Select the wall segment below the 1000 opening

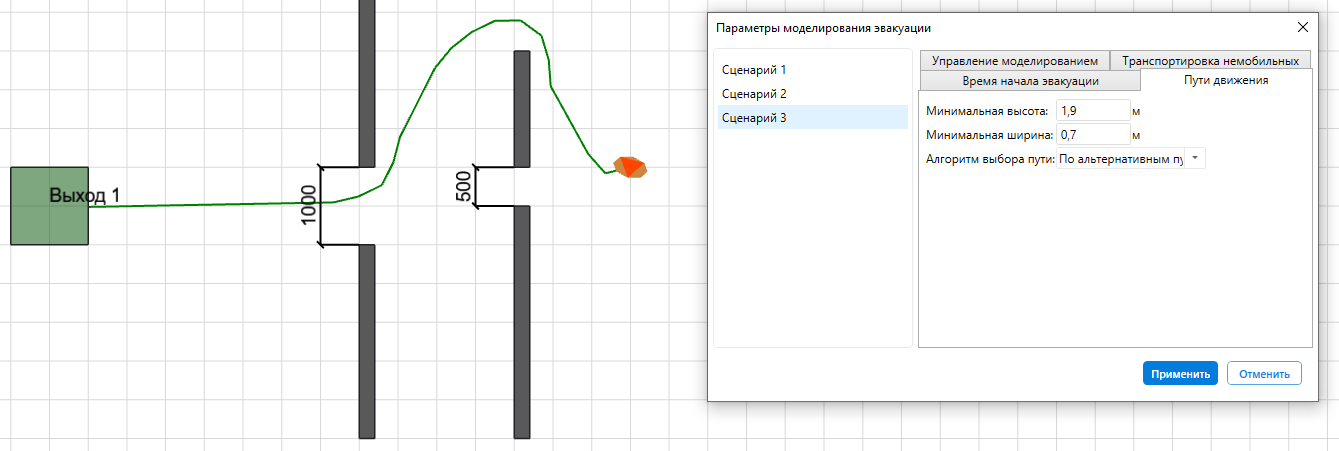[367, 341]
